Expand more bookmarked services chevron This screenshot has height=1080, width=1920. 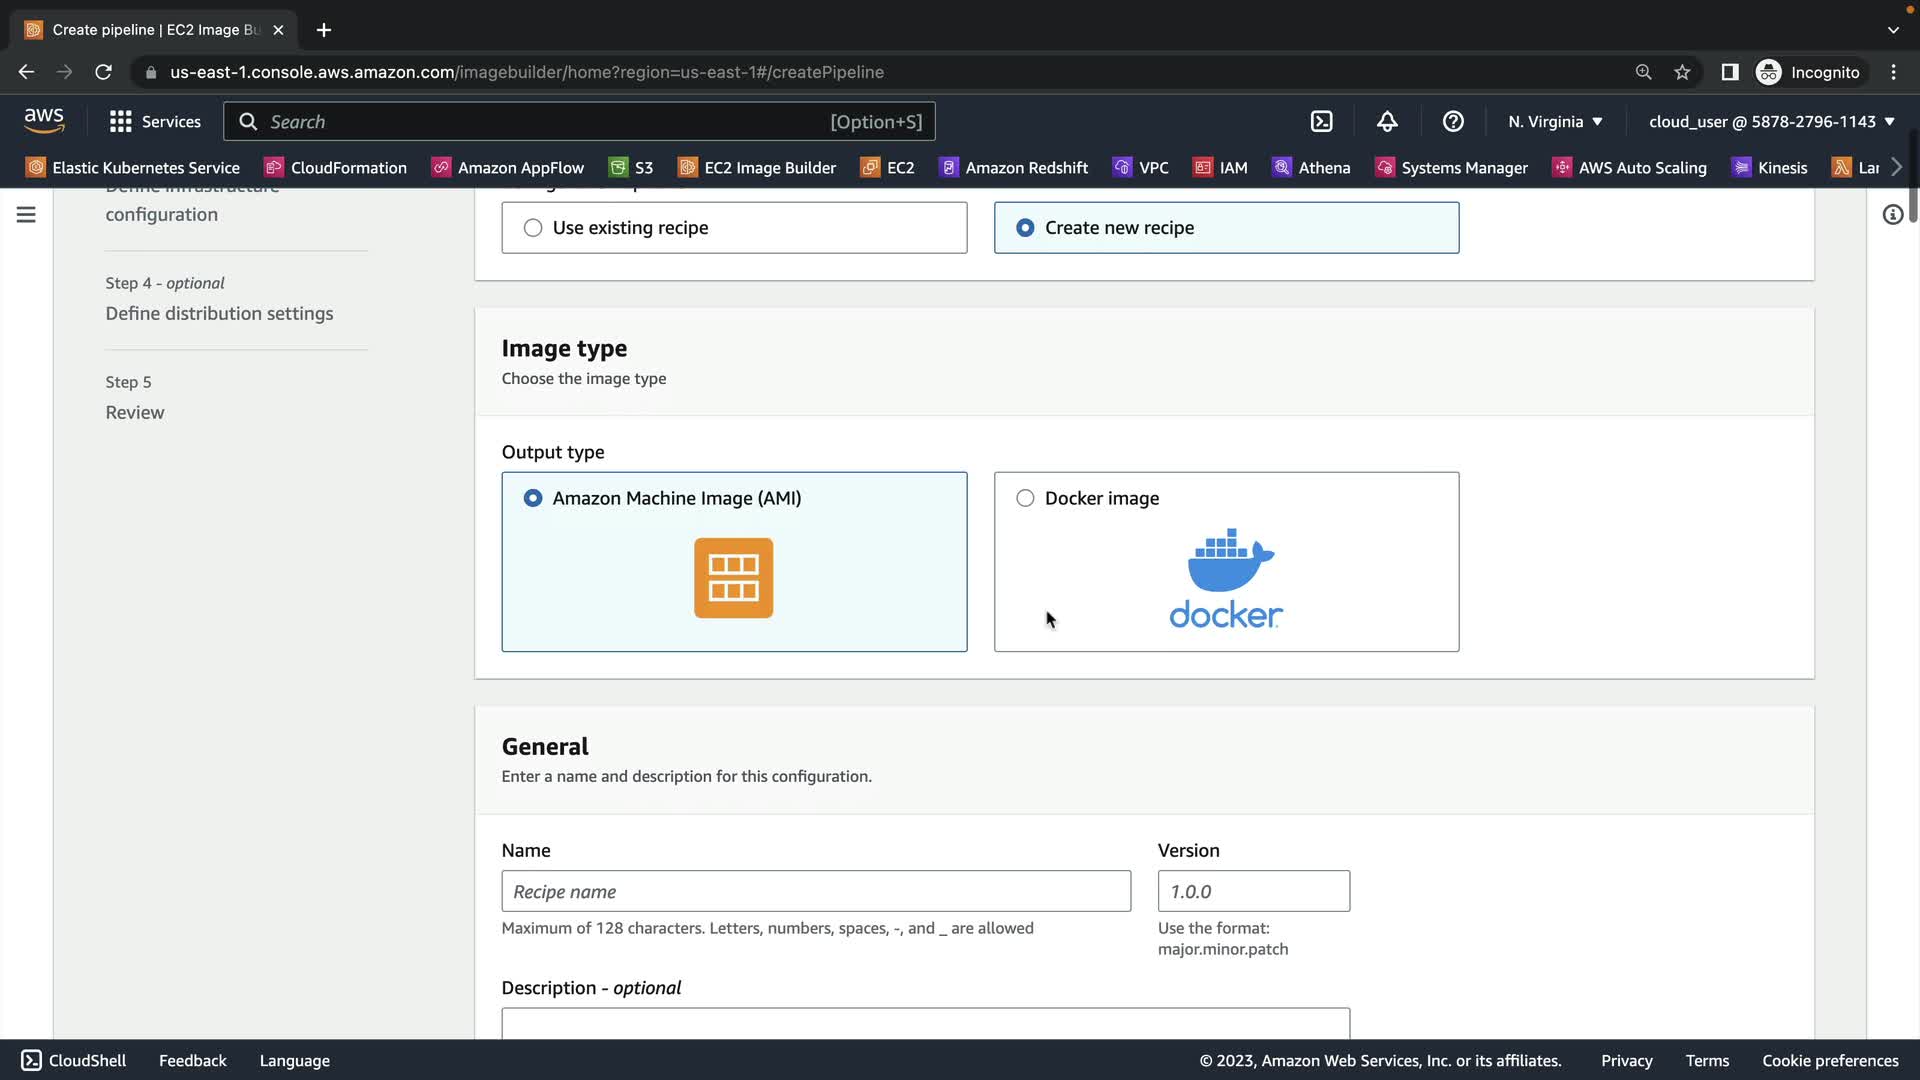[x=1897, y=167]
